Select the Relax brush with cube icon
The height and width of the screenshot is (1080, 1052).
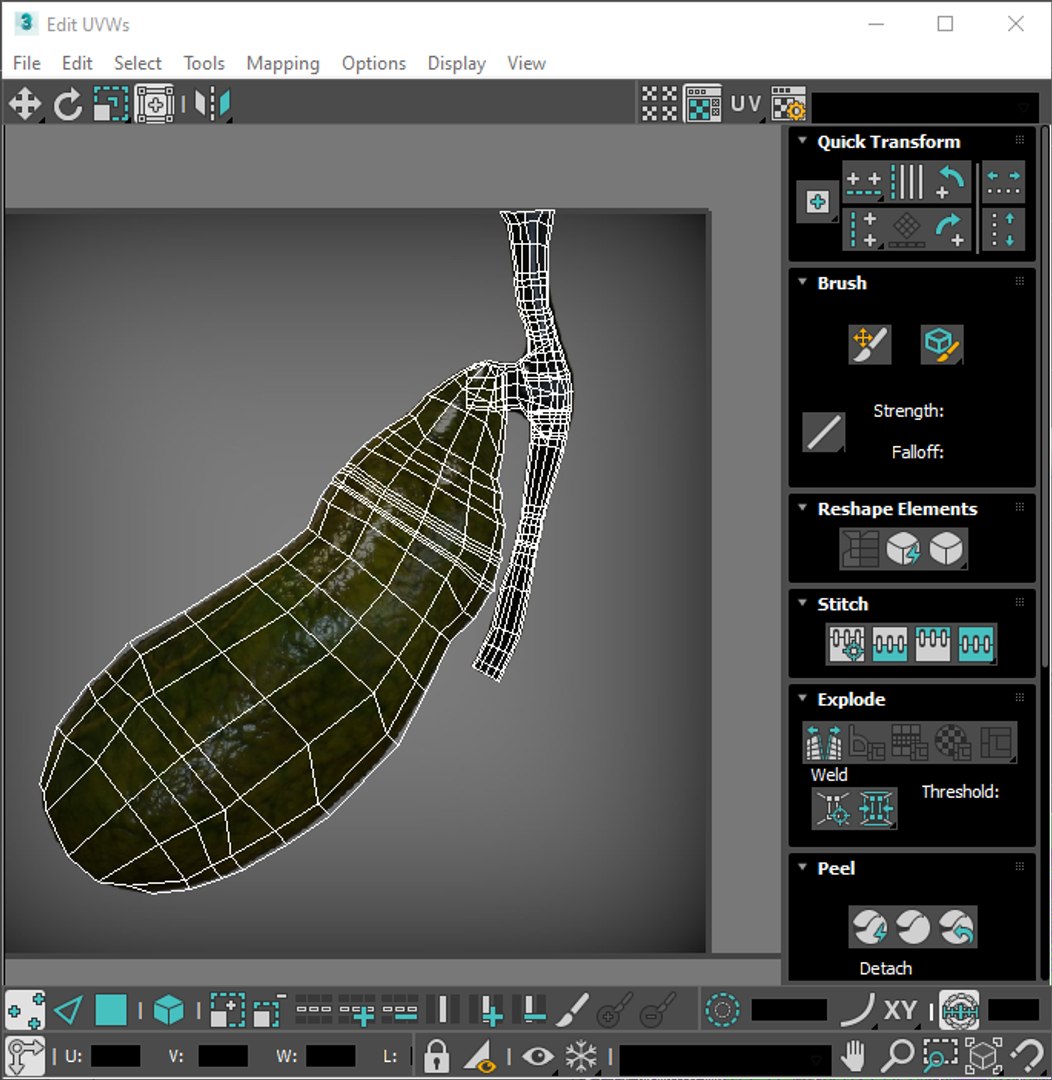(942, 344)
